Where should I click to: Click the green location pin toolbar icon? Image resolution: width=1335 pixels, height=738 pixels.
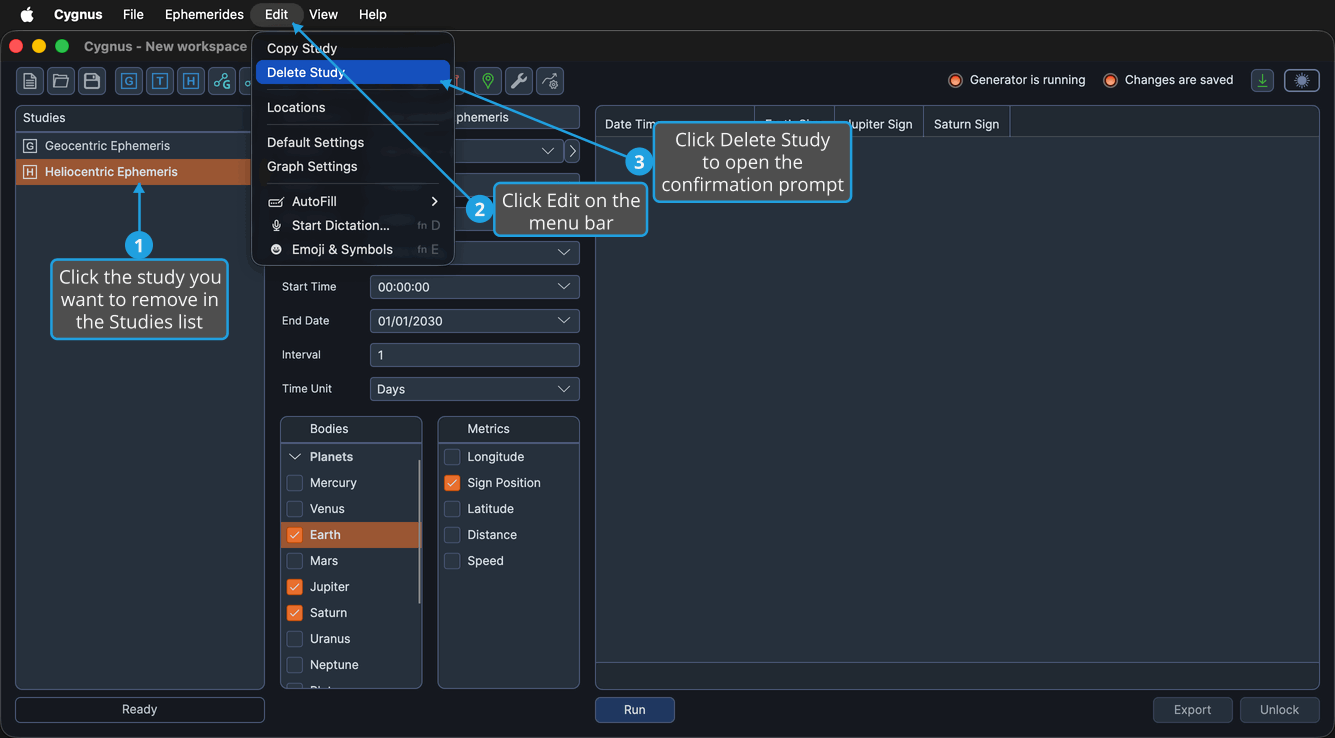[488, 81]
